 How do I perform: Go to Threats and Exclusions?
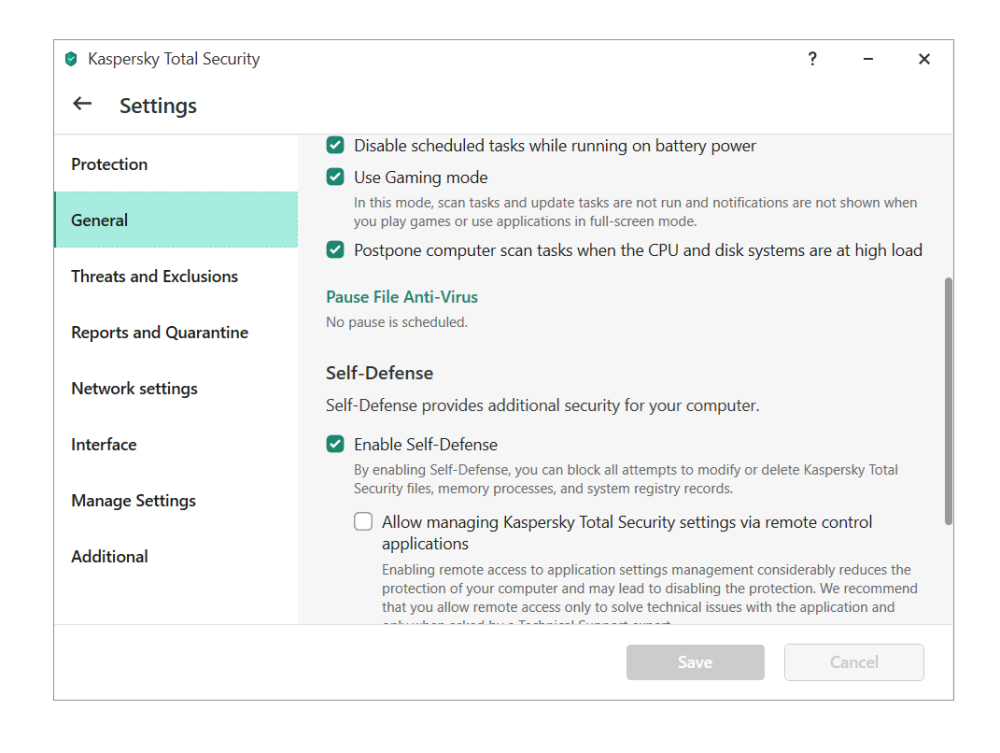155,276
